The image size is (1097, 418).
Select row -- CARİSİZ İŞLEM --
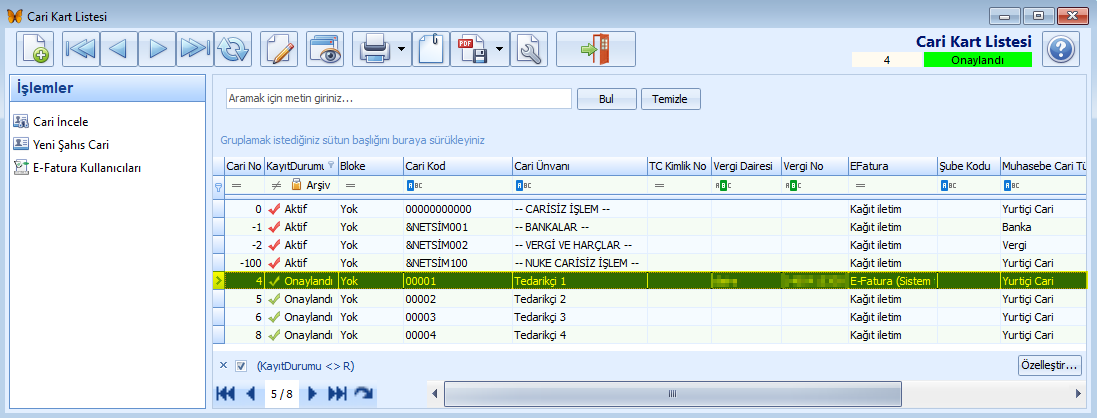pos(648,209)
